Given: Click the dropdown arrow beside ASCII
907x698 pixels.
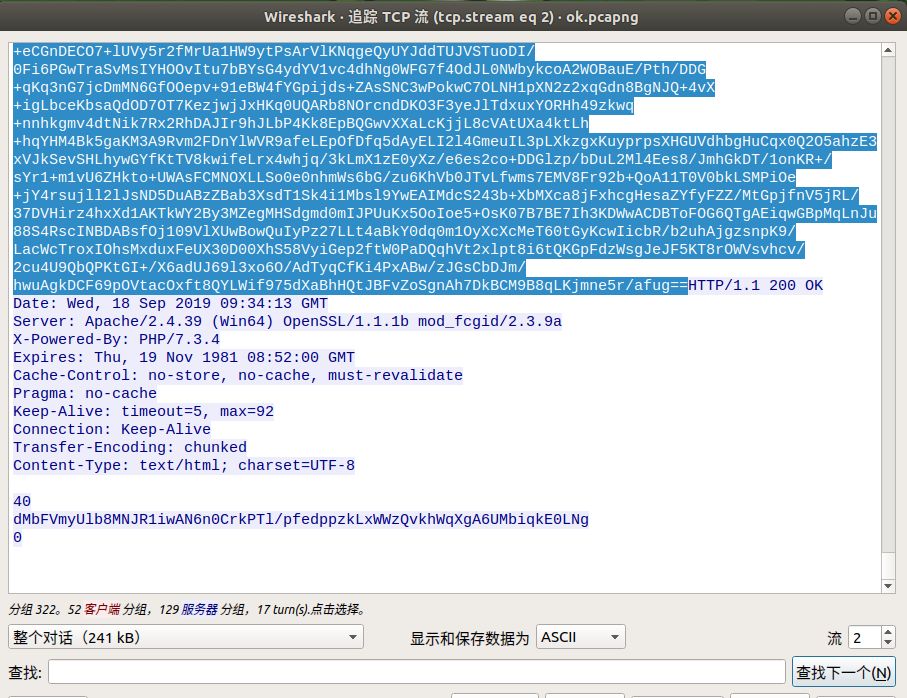Looking at the screenshot, I should pyautogui.click(x=614, y=637).
